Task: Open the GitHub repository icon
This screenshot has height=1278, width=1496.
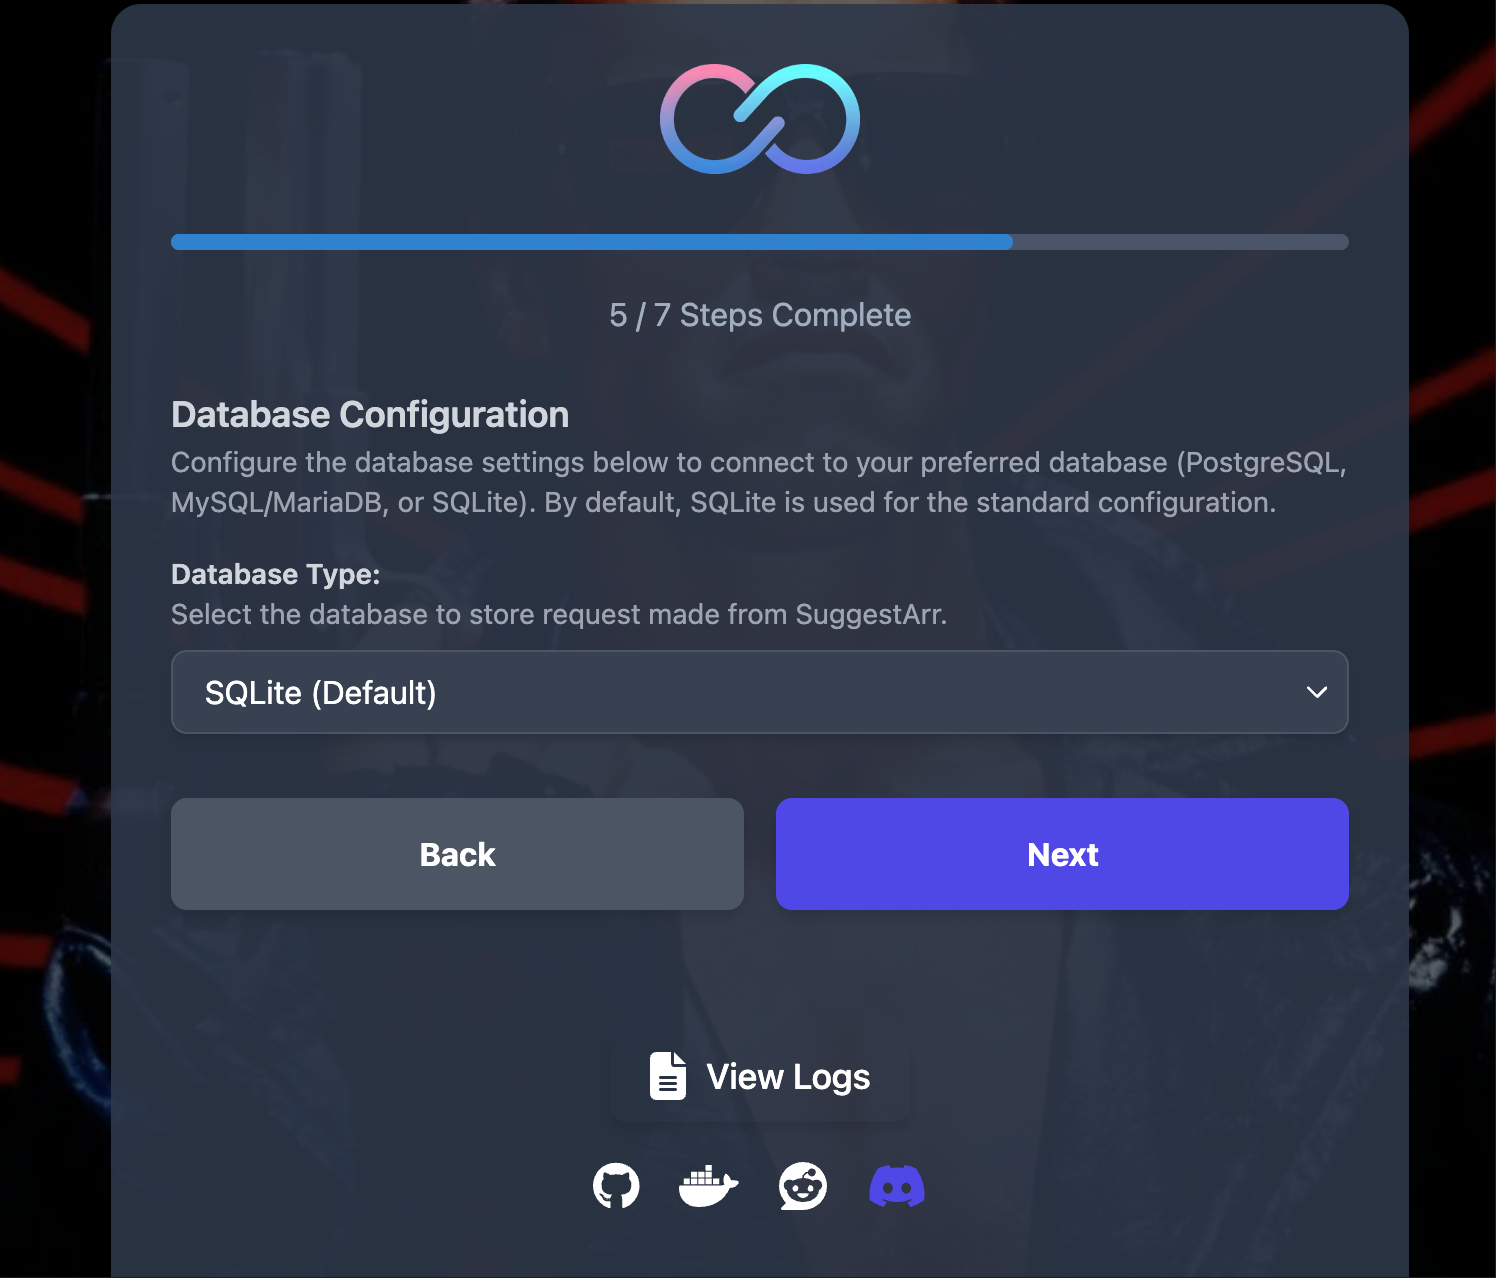Action: click(616, 1186)
